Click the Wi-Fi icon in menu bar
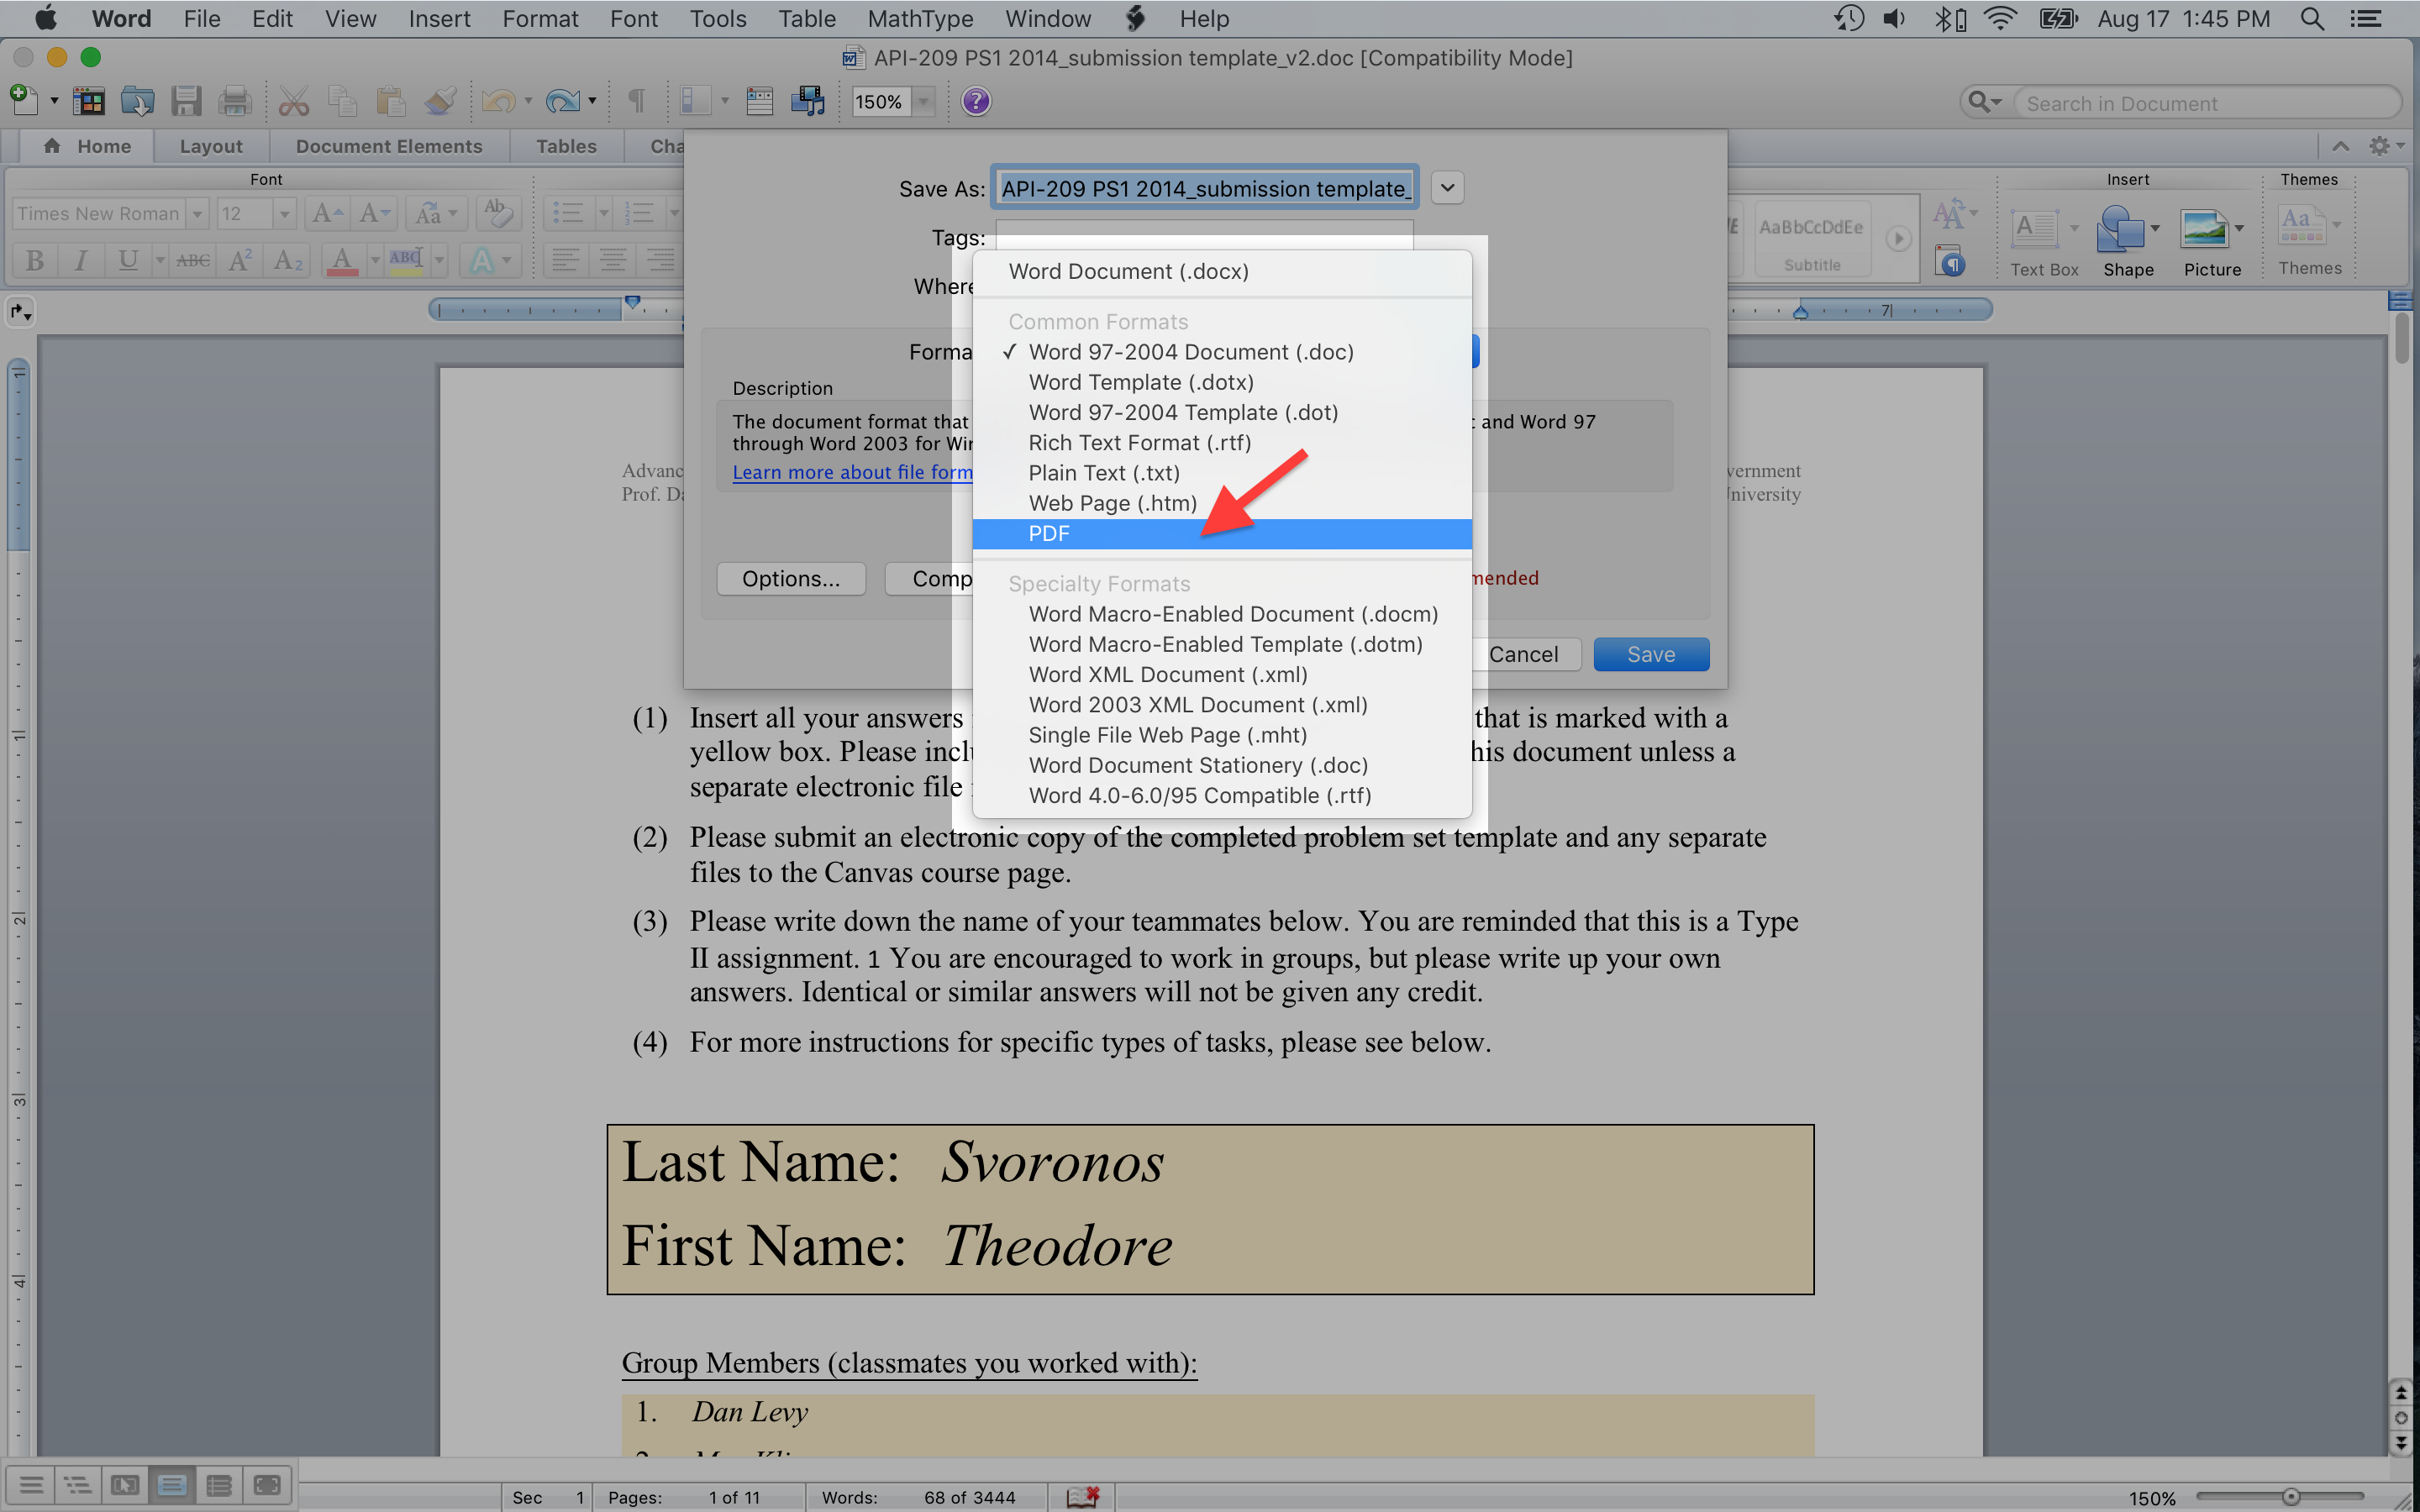Viewport: 2420px width, 1512px height. pos(2000,19)
